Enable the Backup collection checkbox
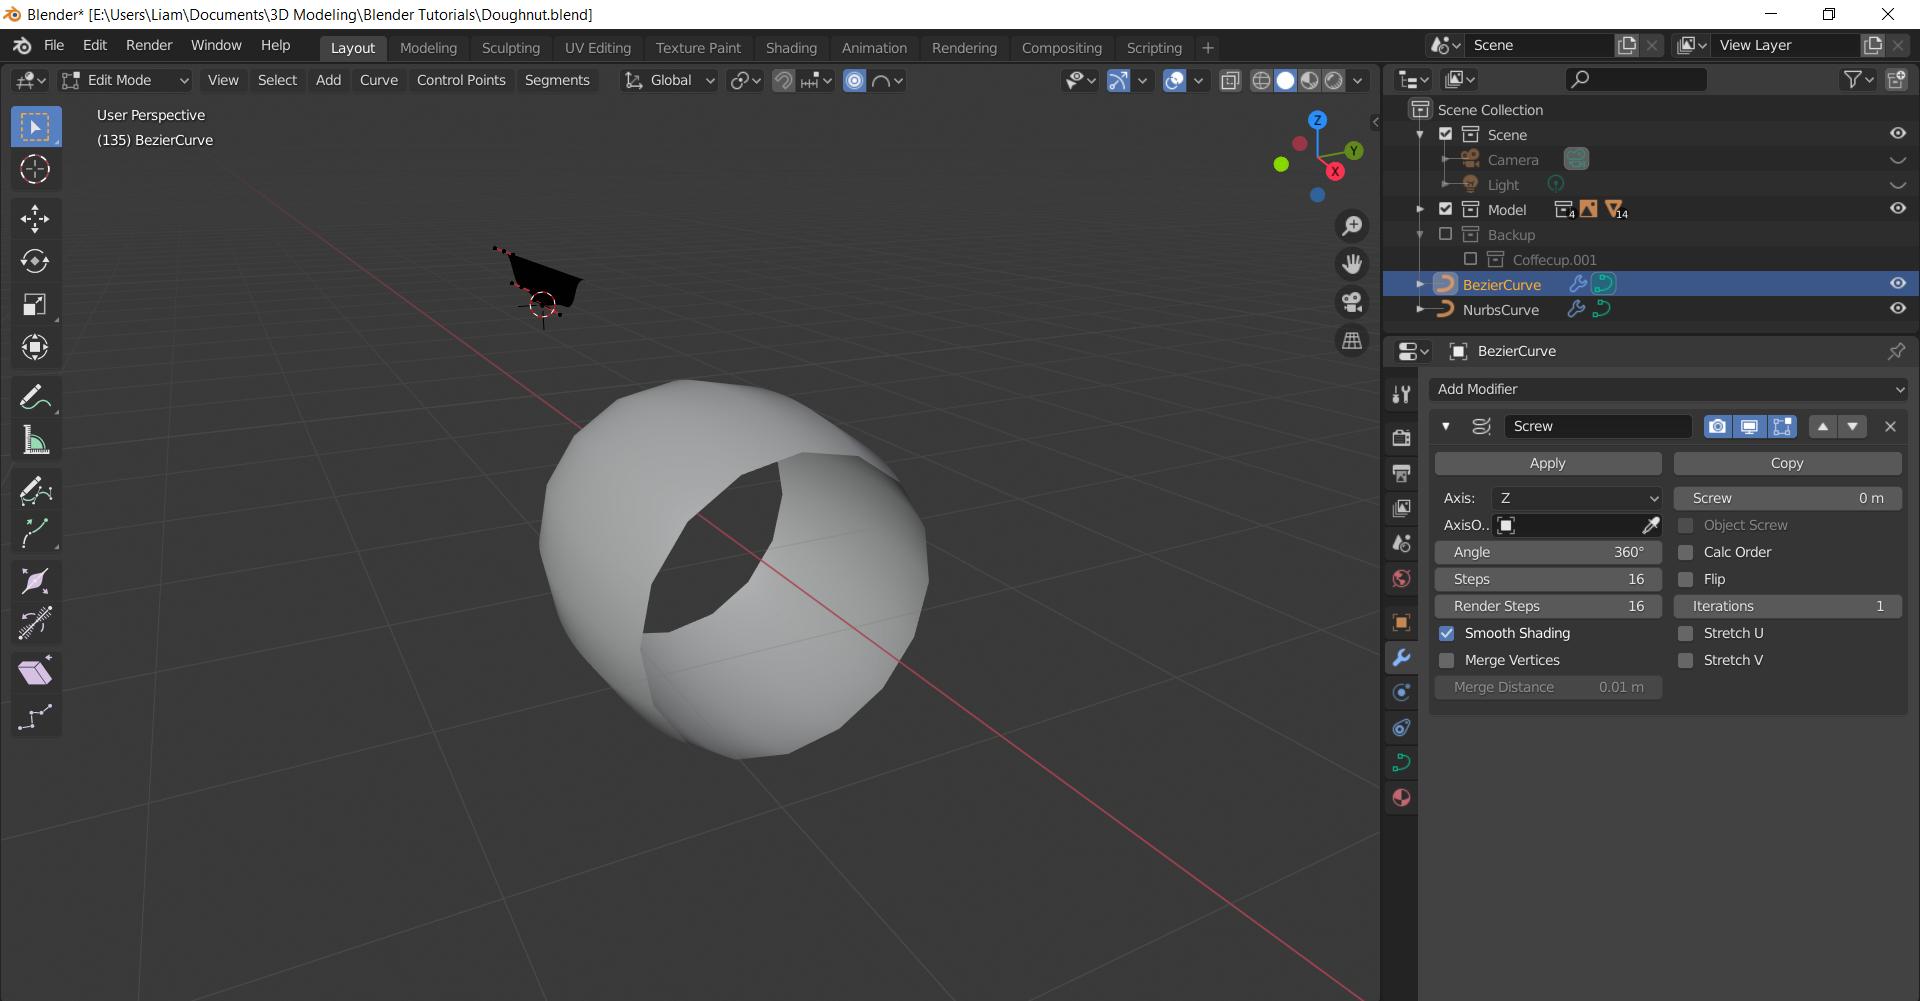Viewport: 1920px width, 1001px height. [x=1445, y=234]
